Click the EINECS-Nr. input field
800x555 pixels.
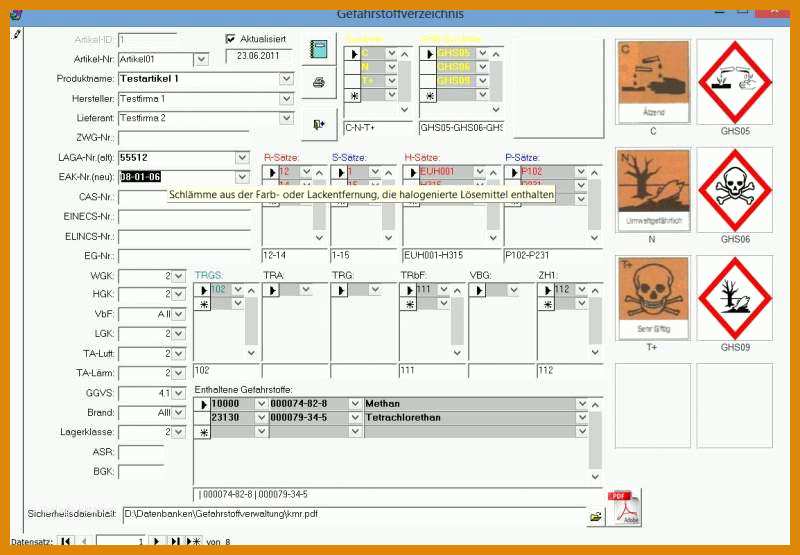pos(184,217)
